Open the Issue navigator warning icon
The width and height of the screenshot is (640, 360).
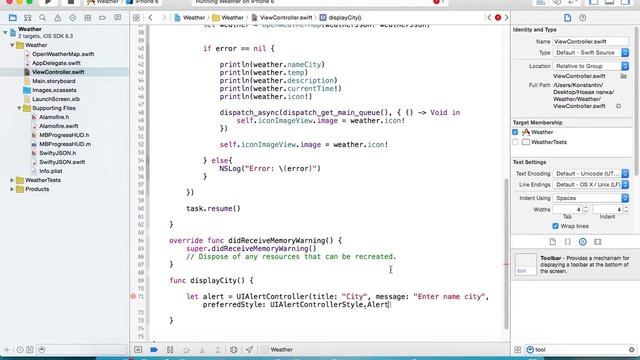[x=58, y=18]
